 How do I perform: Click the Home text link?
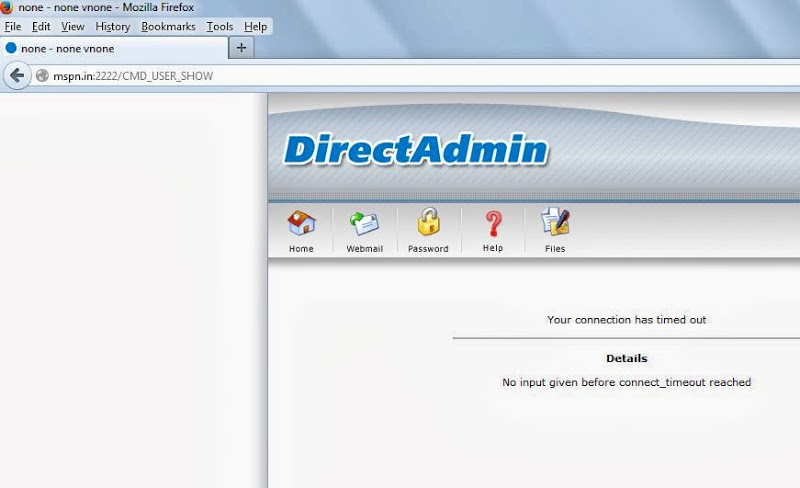coord(301,249)
